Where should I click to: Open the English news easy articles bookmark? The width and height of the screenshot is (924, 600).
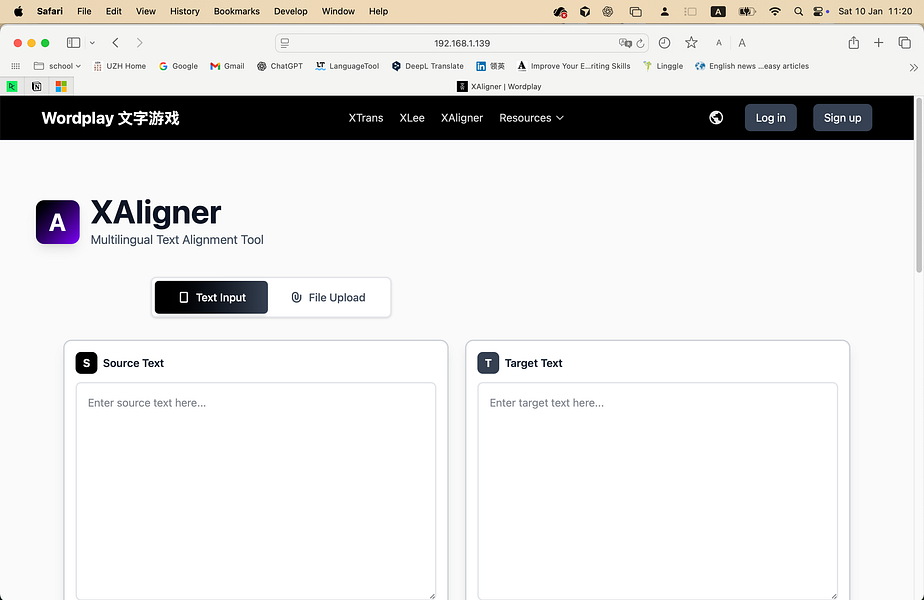click(x=752, y=66)
